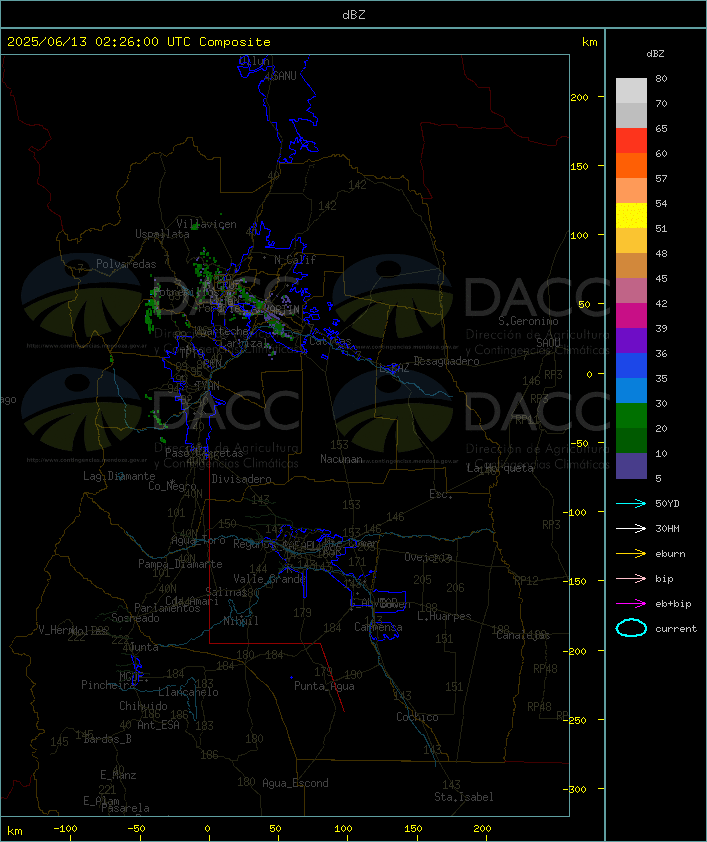707x842 pixels.
Task: Click the magenta eb+bip arrow legend icon
Action: point(631,604)
